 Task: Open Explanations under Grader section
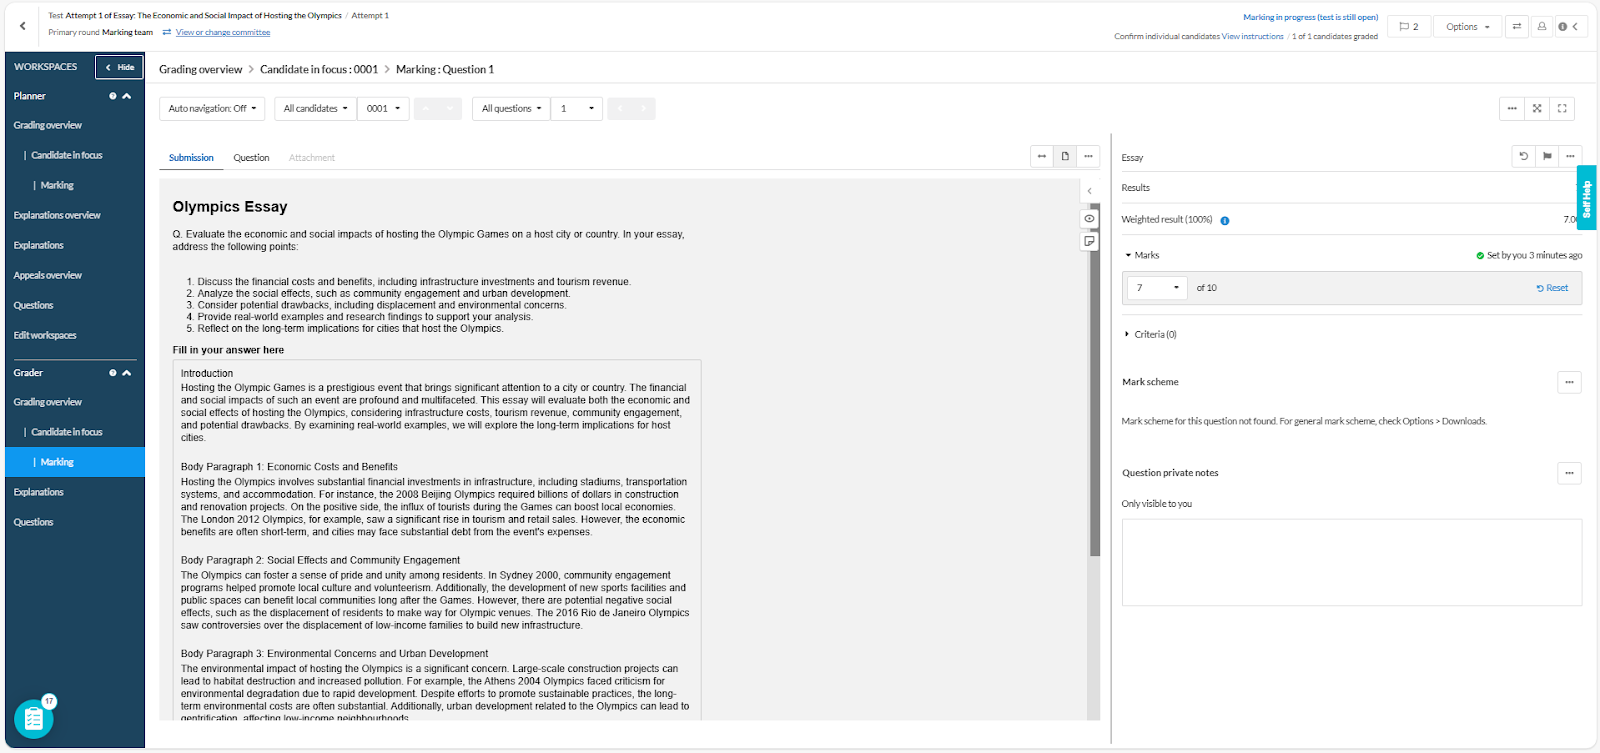coord(38,492)
